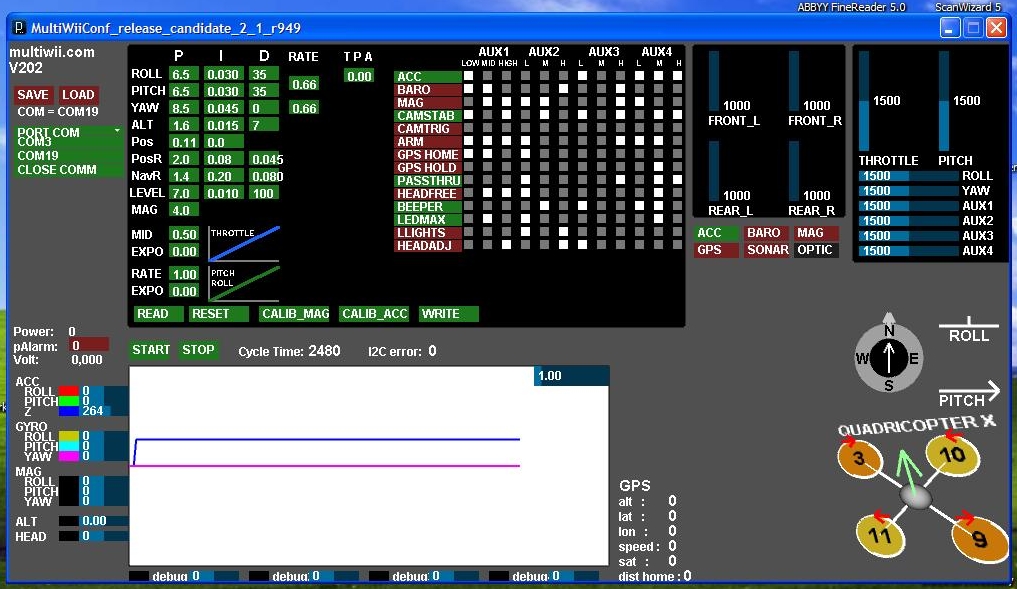Click the motor 11 rear-left propeller icon
Viewport: 1017px width, 589px height.
[879, 535]
